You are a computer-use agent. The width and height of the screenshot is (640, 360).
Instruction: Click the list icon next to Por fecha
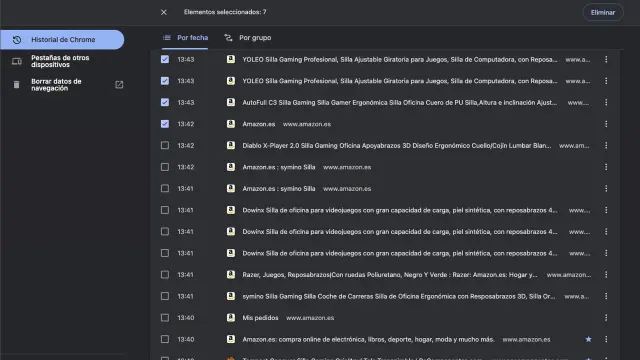[x=167, y=38]
